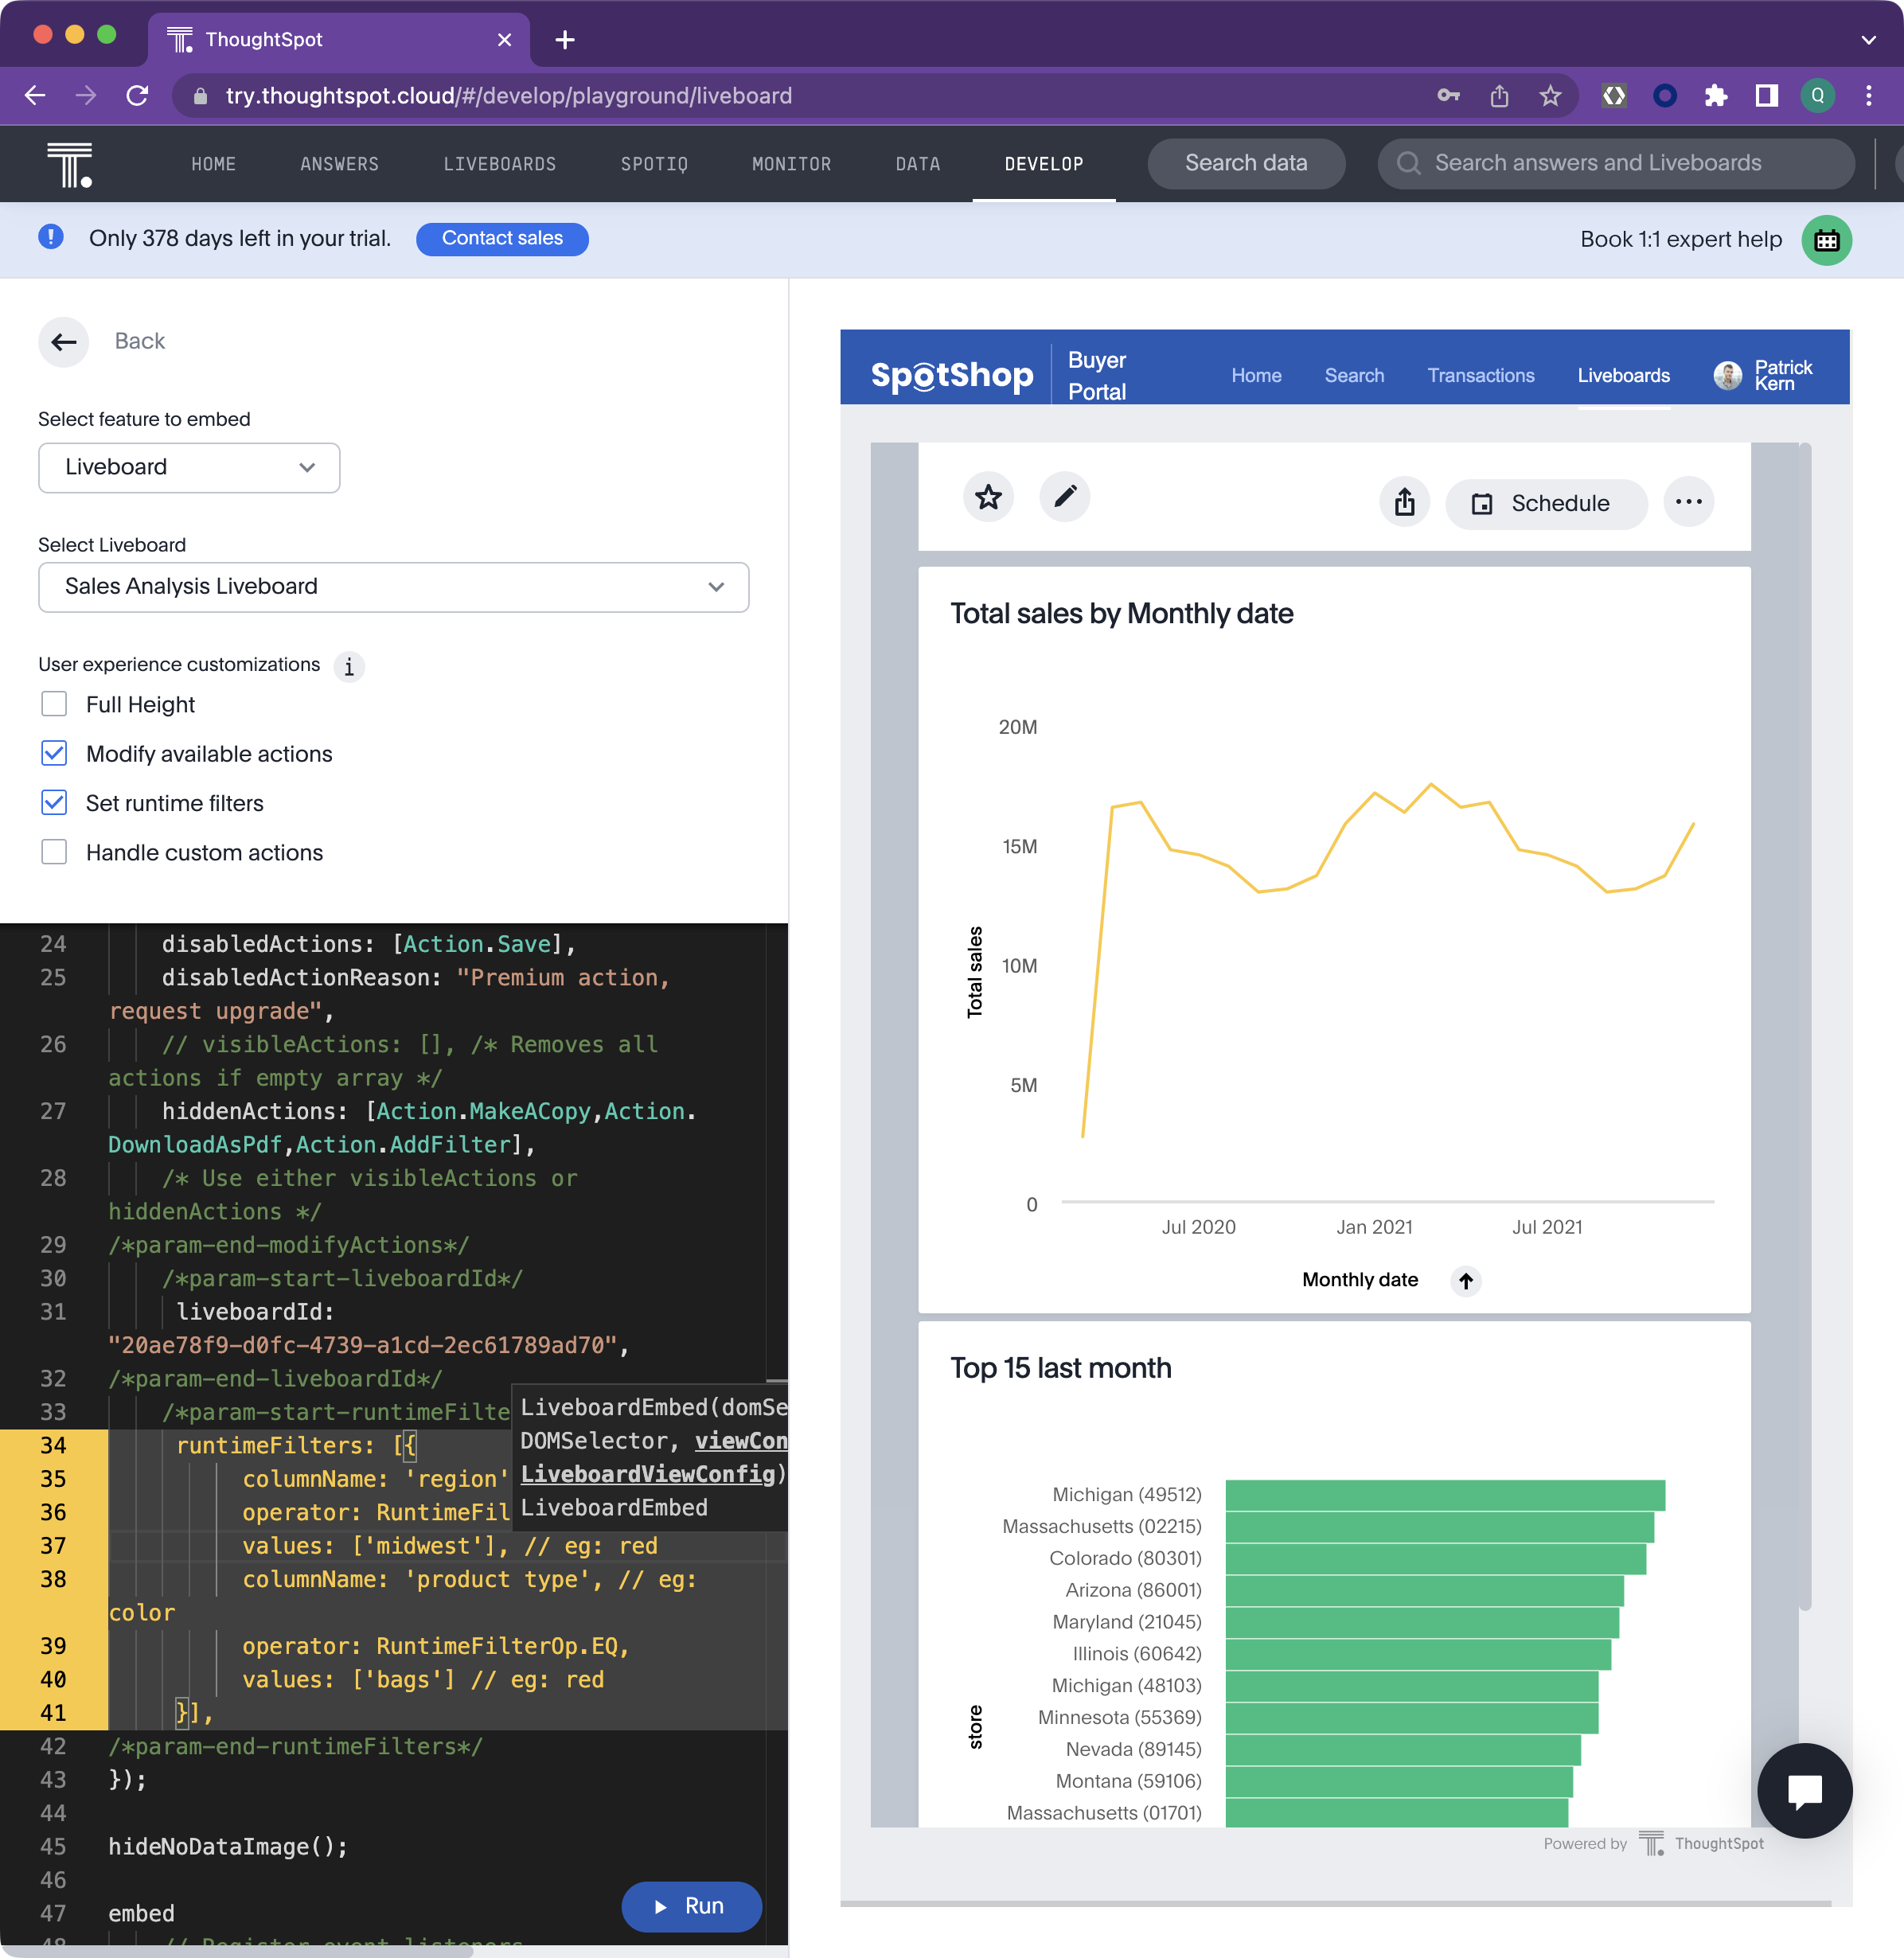The width and height of the screenshot is (1904, 1958).
Task: Open the LIVEBOARDS nav tab
Action: point(500,163)
